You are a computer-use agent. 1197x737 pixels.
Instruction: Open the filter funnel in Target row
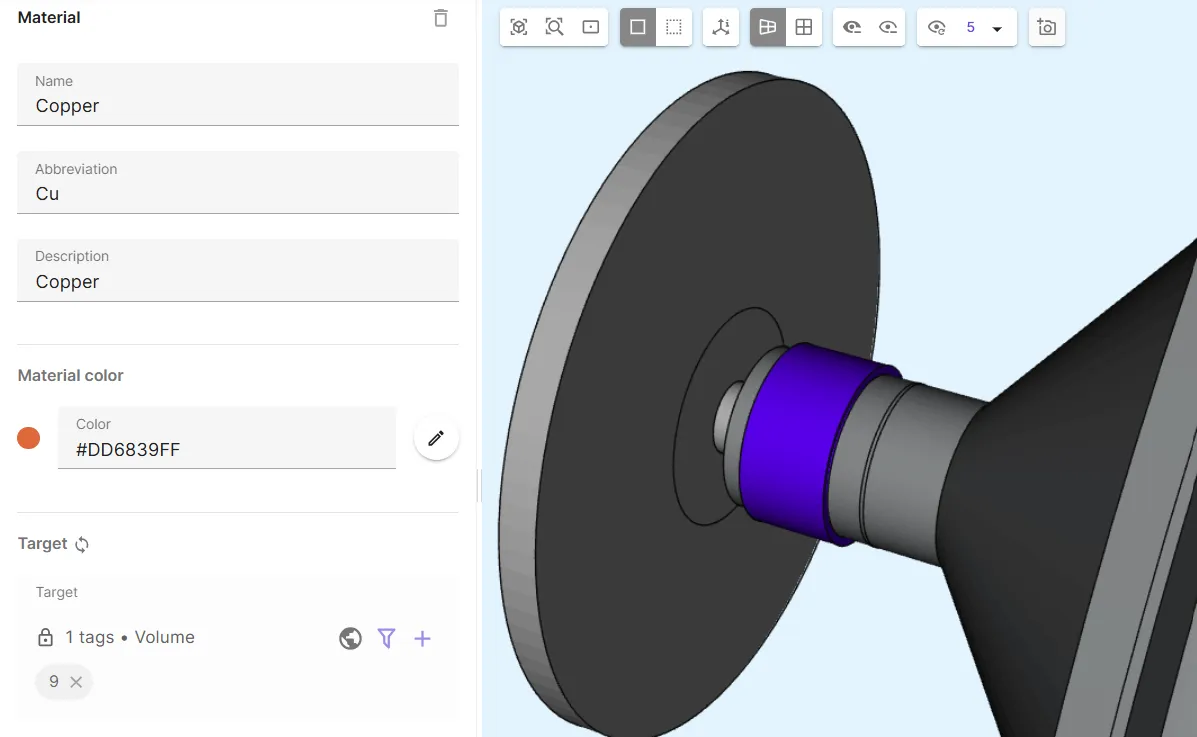[386, 638]
